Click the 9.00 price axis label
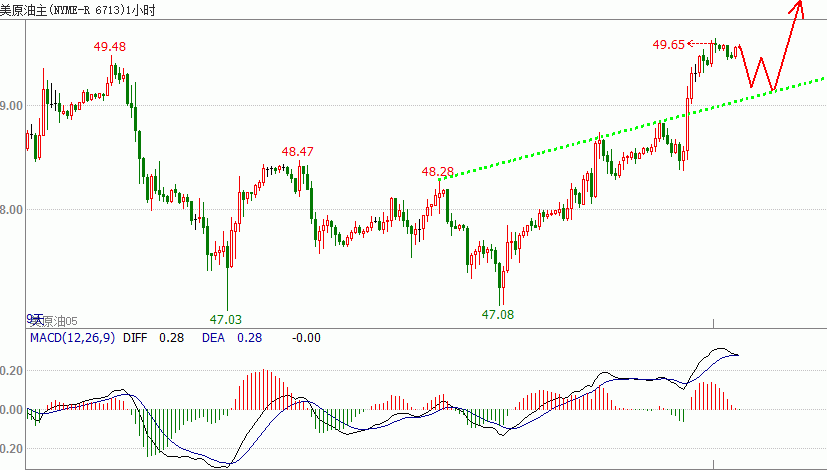Image resolution: width=827 pixels, height=470 pixels. pyautogui.click(x=12, y=106)
